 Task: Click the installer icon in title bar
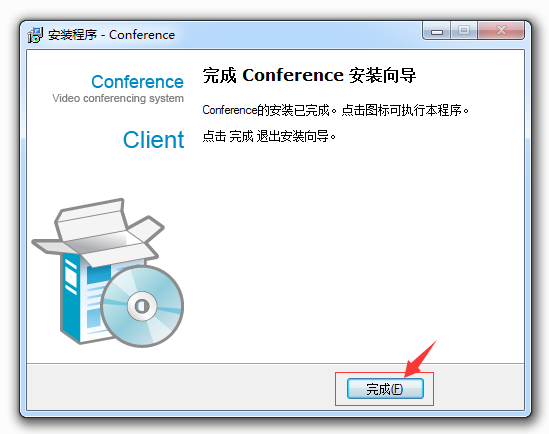point(35,35)
